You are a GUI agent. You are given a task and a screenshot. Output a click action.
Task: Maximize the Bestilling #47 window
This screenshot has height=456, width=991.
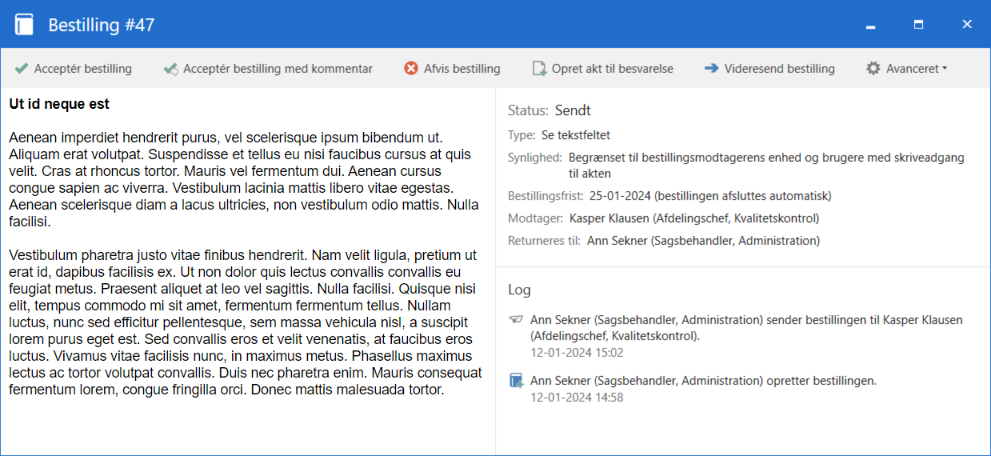click(918, 24)
